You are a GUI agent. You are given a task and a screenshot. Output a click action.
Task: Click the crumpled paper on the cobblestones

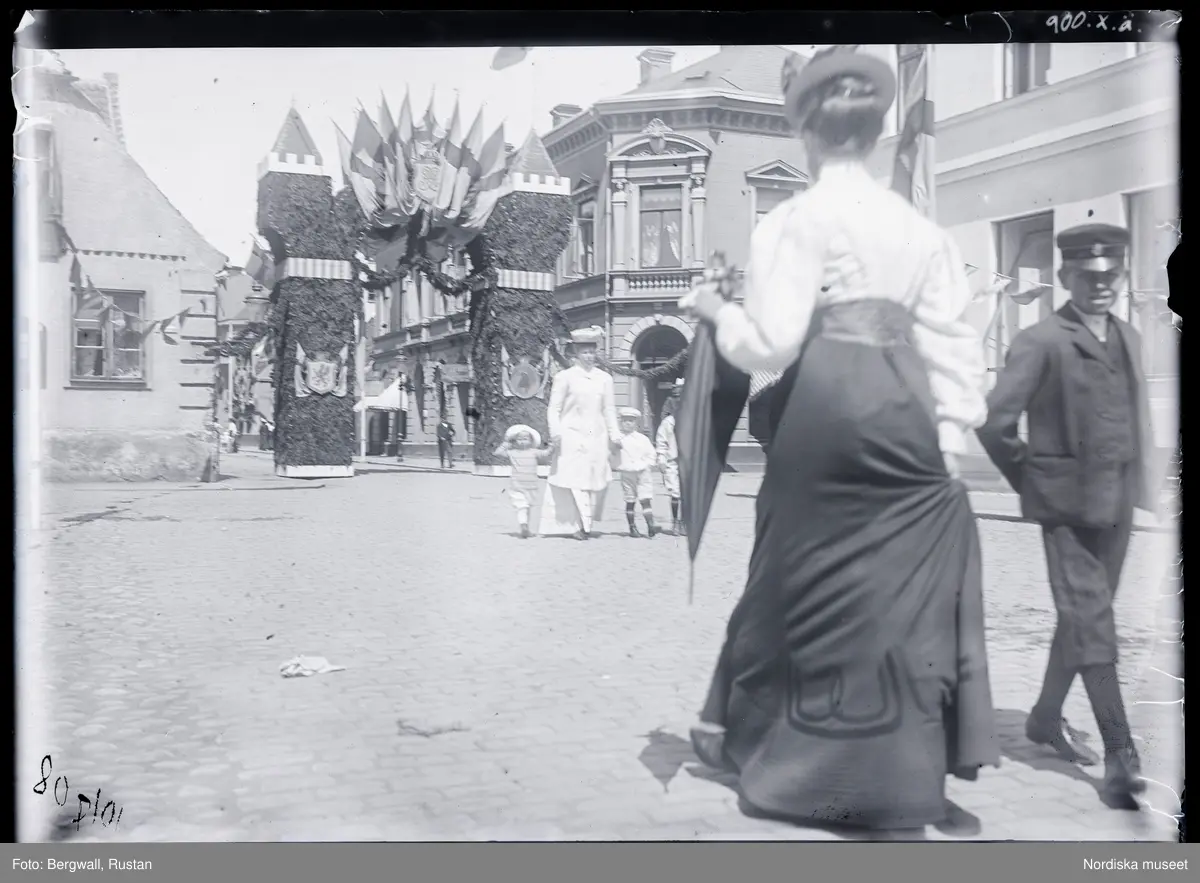point(309,665)
